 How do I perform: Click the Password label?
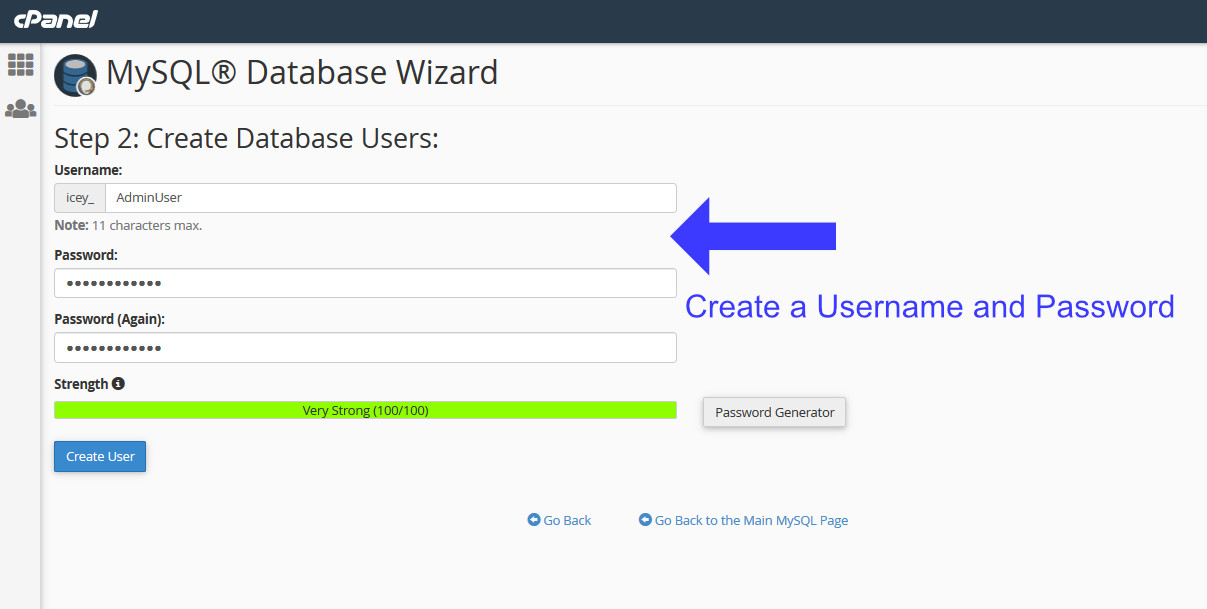point(86,255)
